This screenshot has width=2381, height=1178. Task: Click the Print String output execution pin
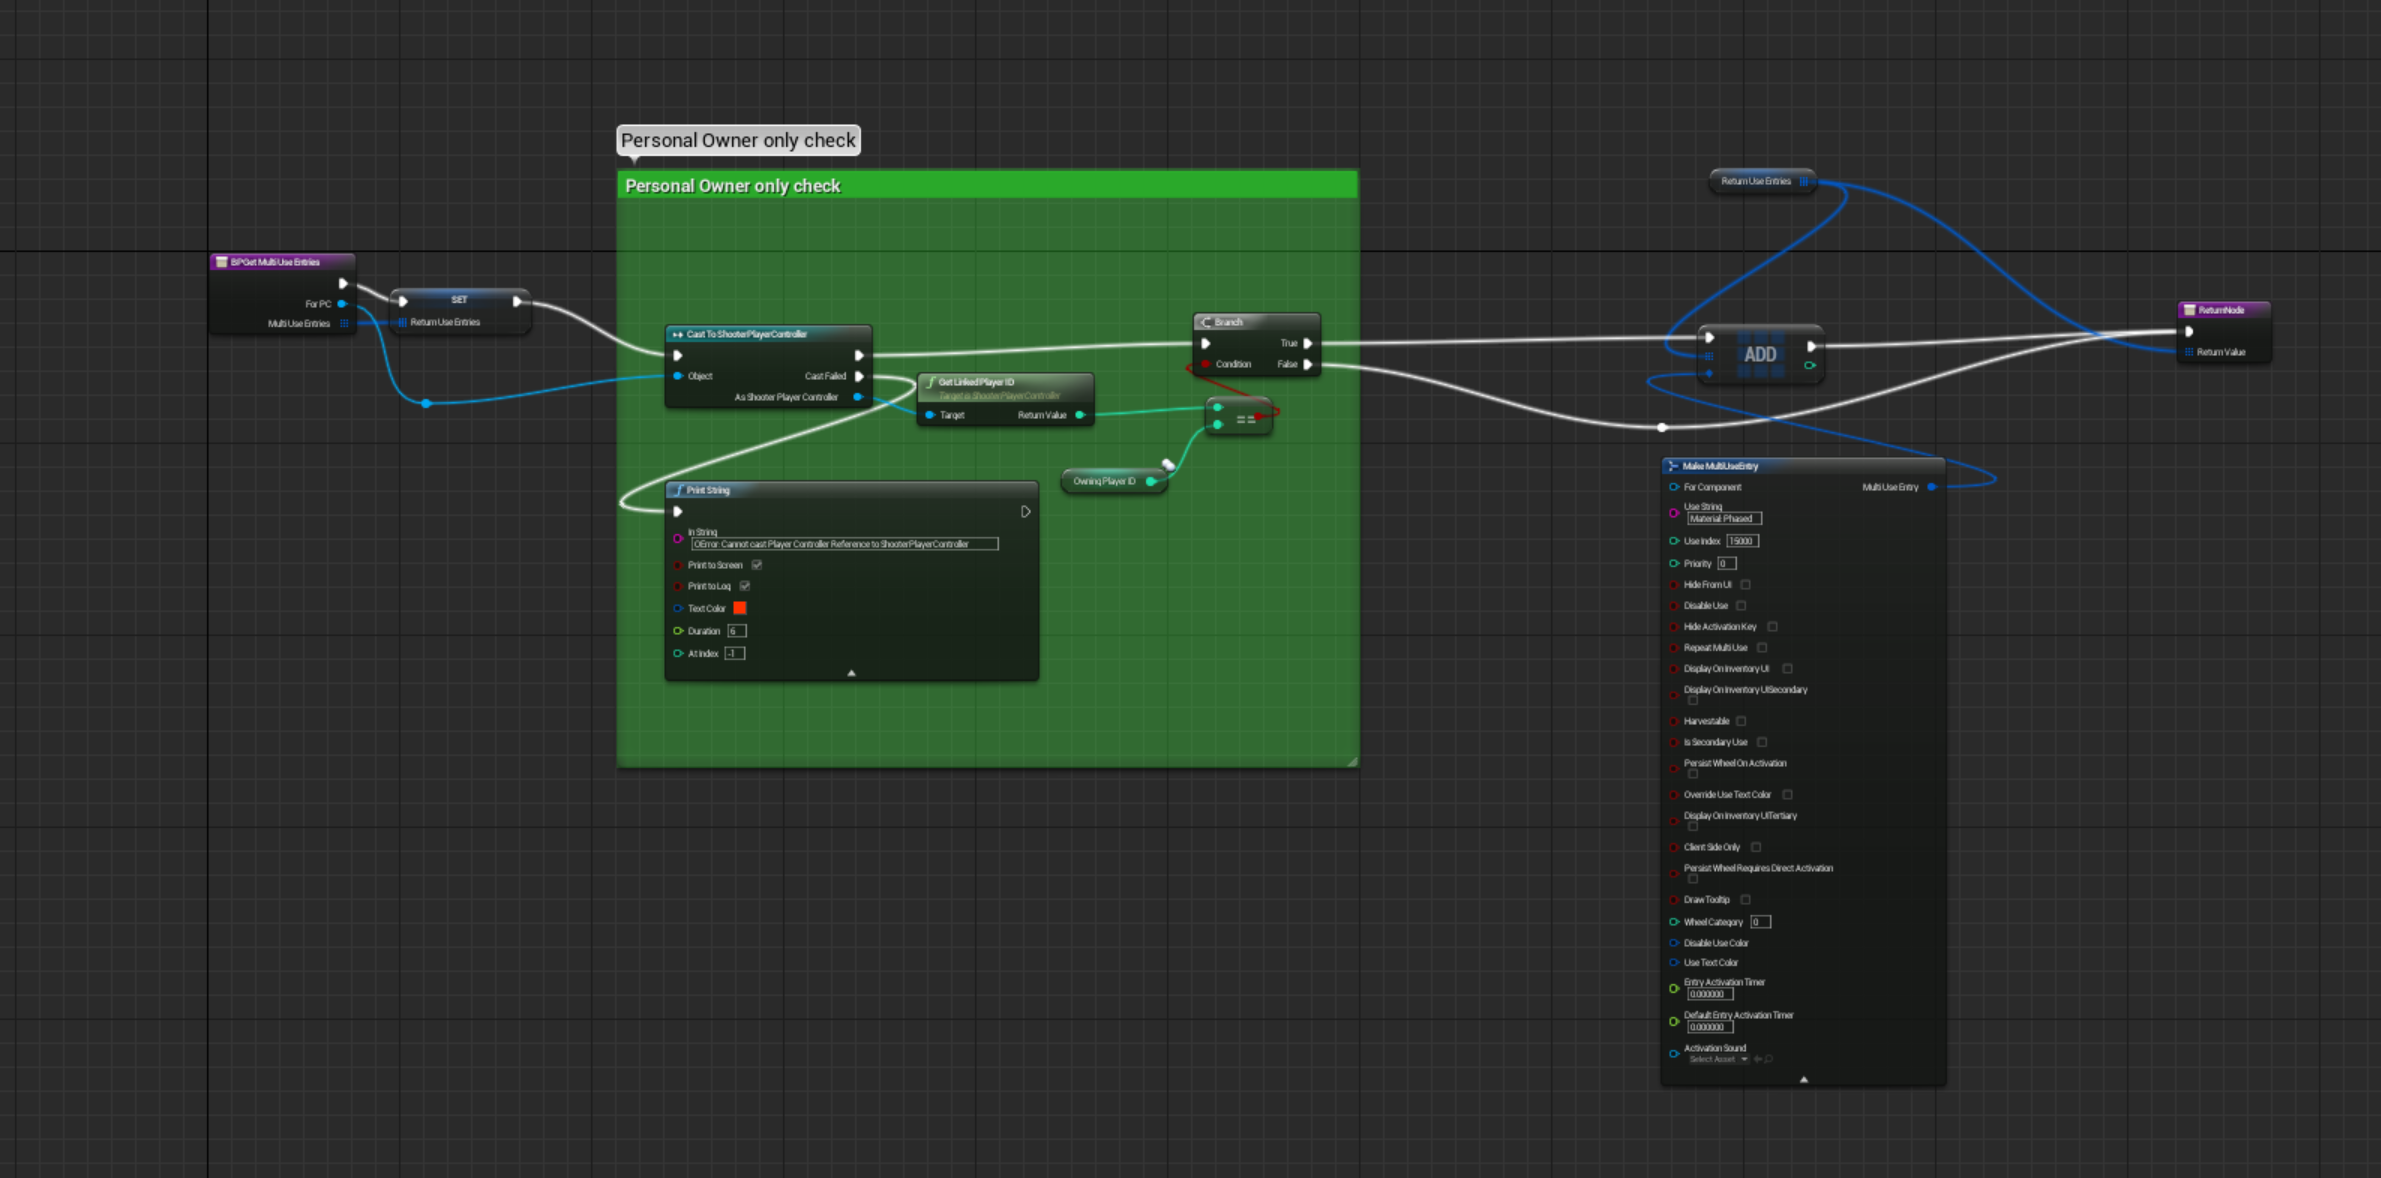click(1025, 512)
